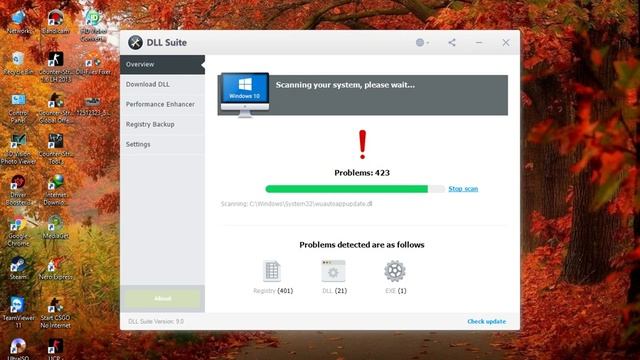Open the Recycle Bin icon
The height and width of the screenshot is (360, 640).
point(18,63)
